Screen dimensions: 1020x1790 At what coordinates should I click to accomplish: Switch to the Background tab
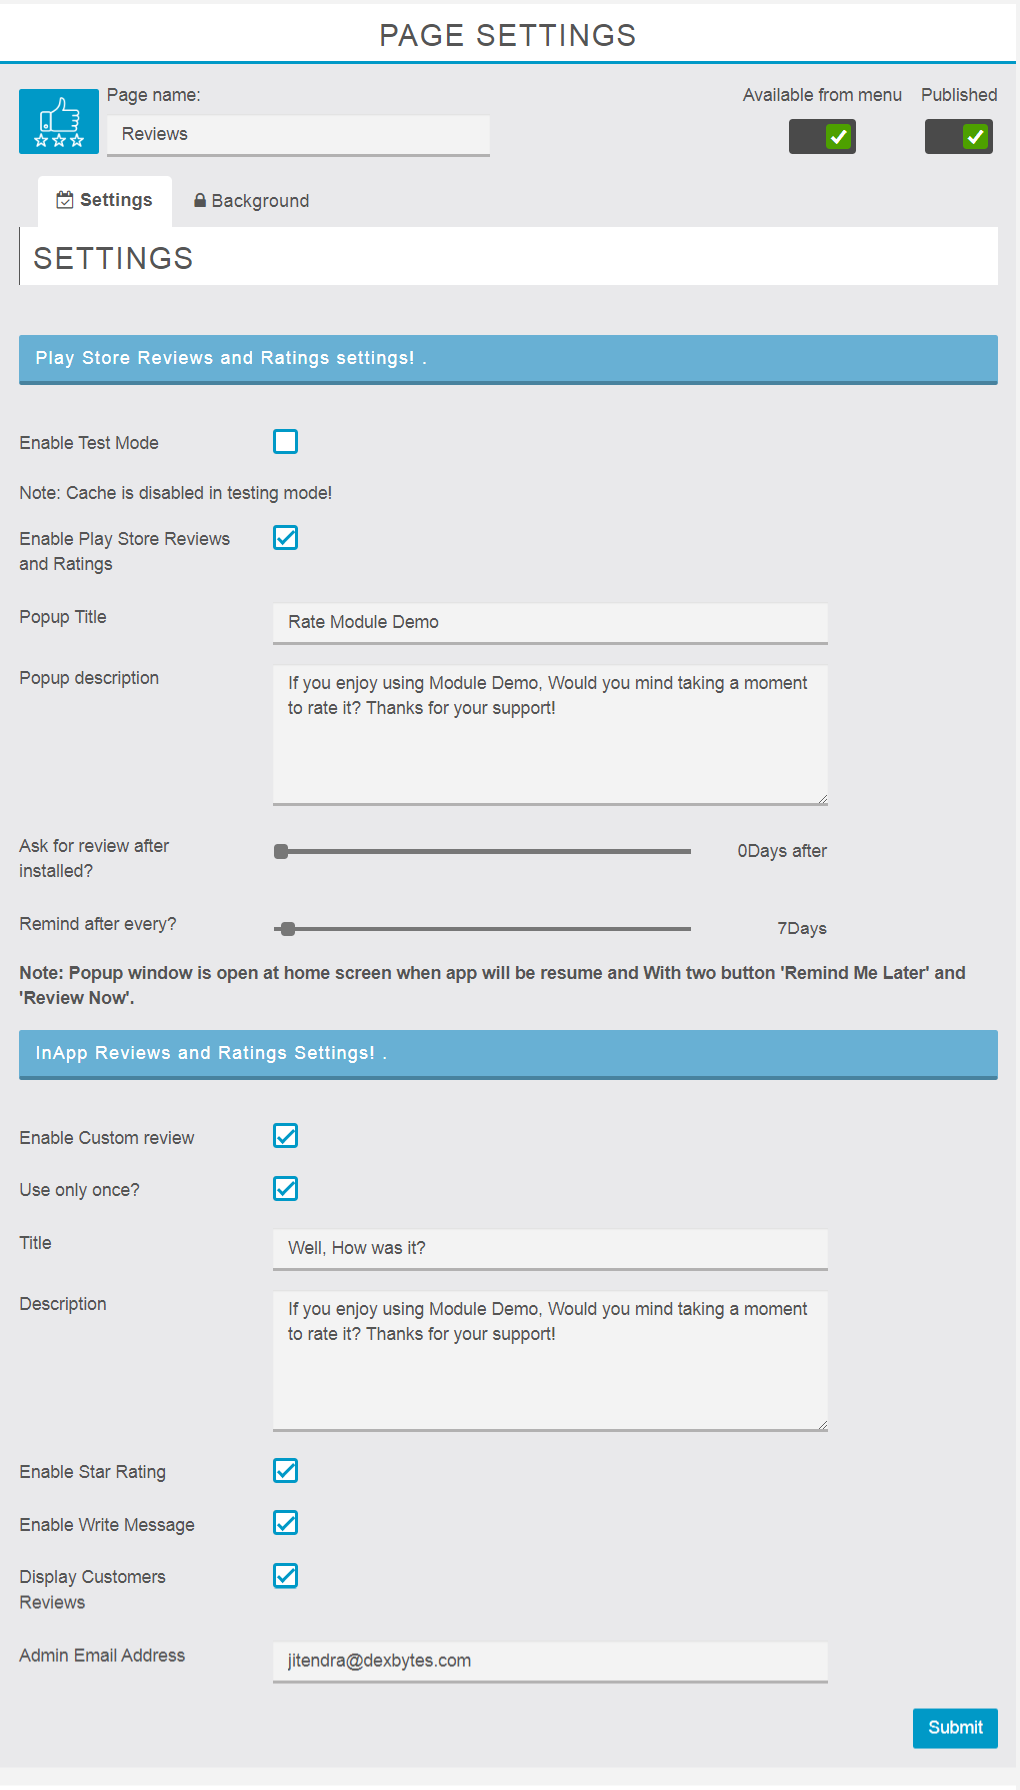251,201
